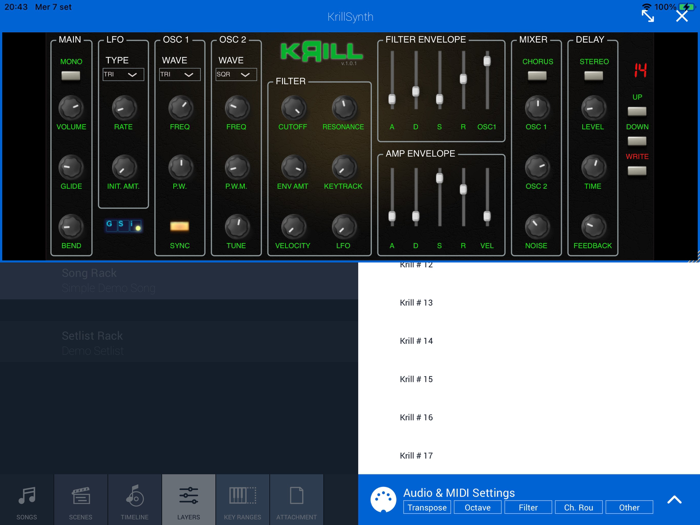This screenshot has height=525, width=700.
Task: Select the Octave settings tab
Action: [478, 508]
